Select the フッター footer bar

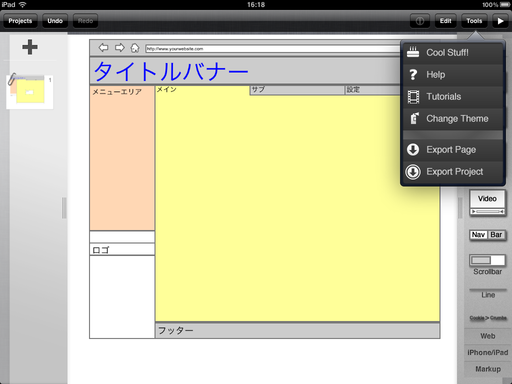click(x=297, y=330)
